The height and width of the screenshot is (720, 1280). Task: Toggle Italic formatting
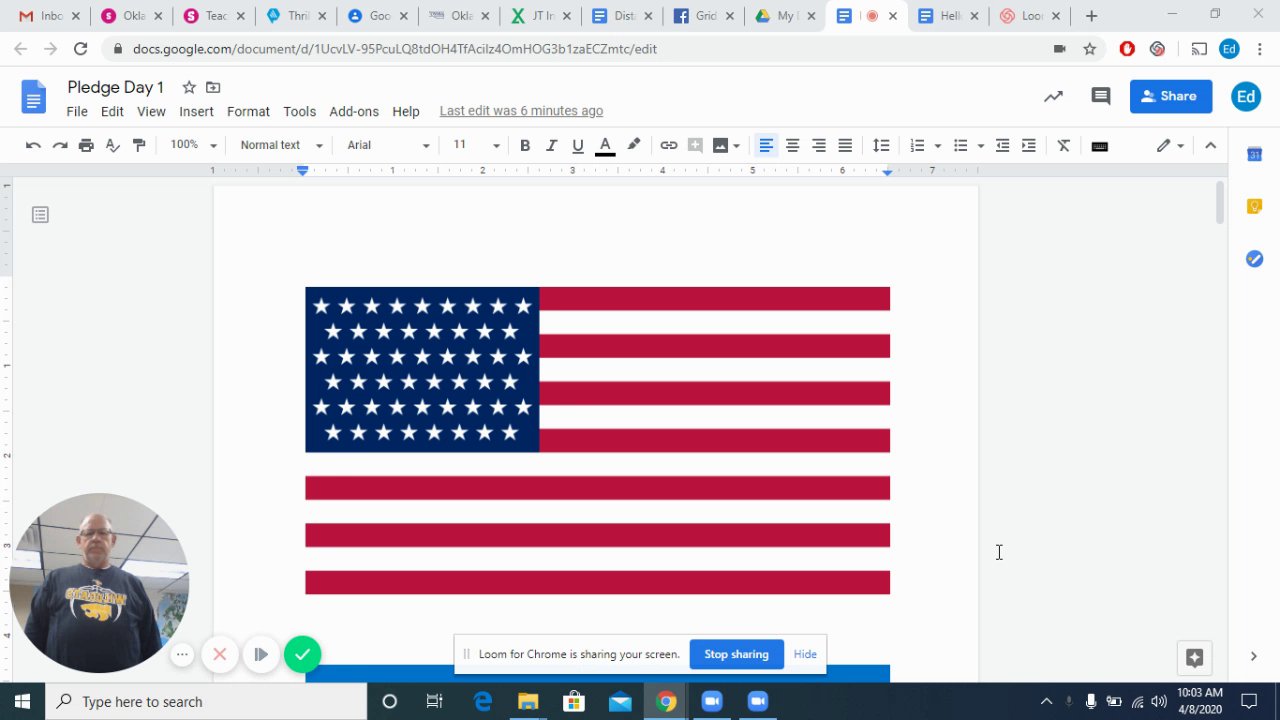click(x=551, y=145)
